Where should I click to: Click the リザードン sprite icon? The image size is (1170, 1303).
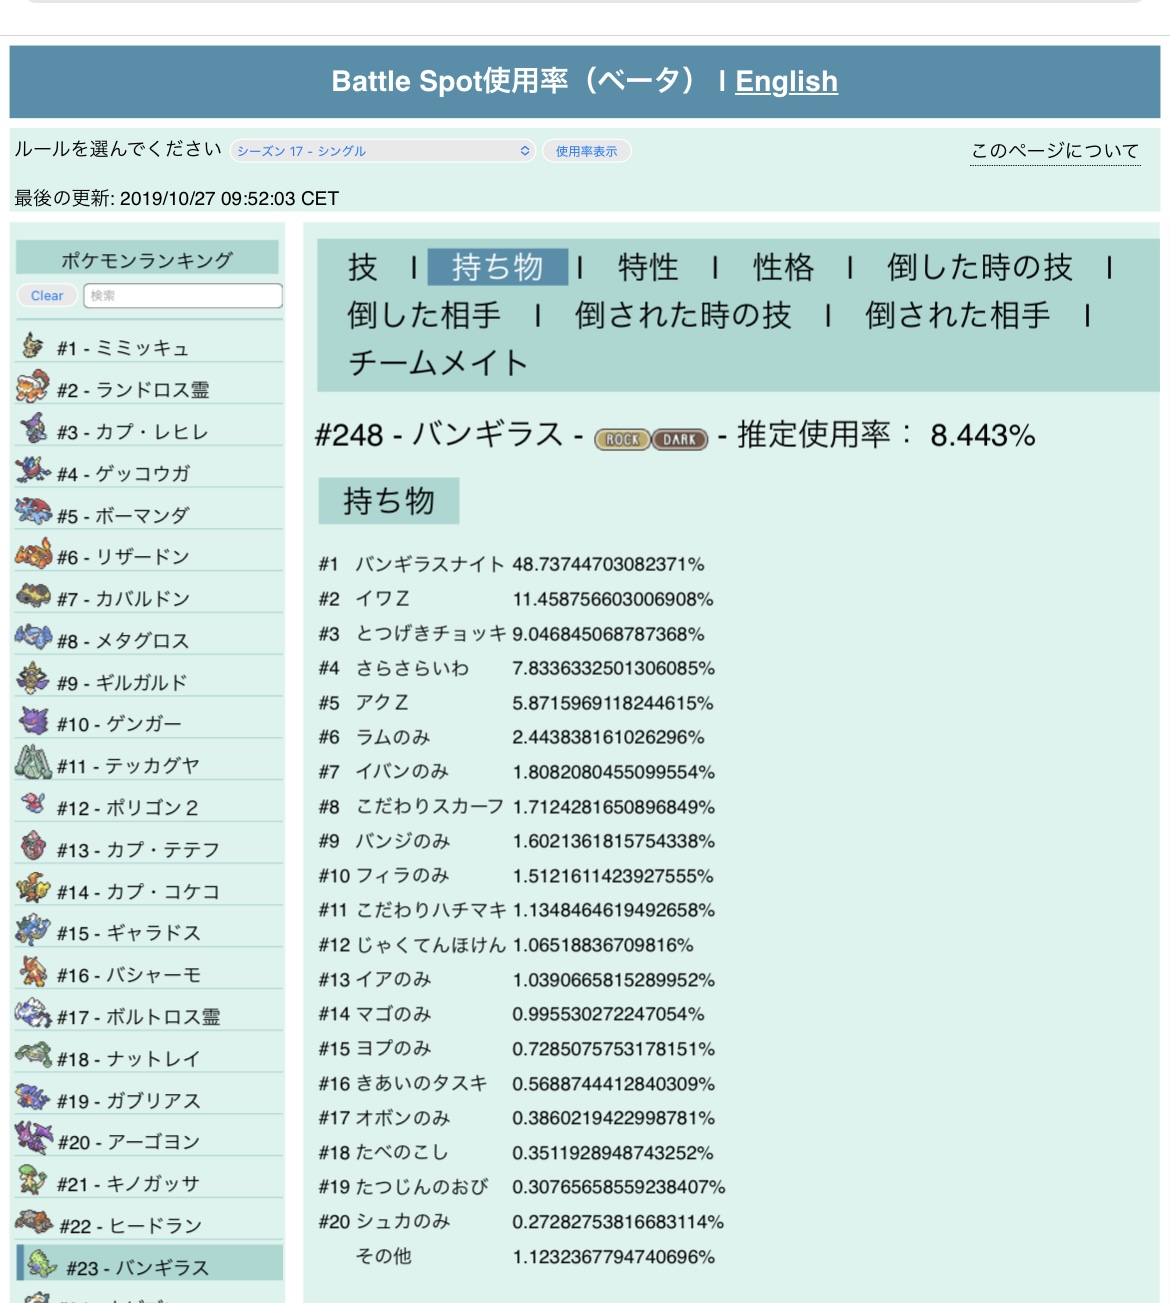coord(33,553)
